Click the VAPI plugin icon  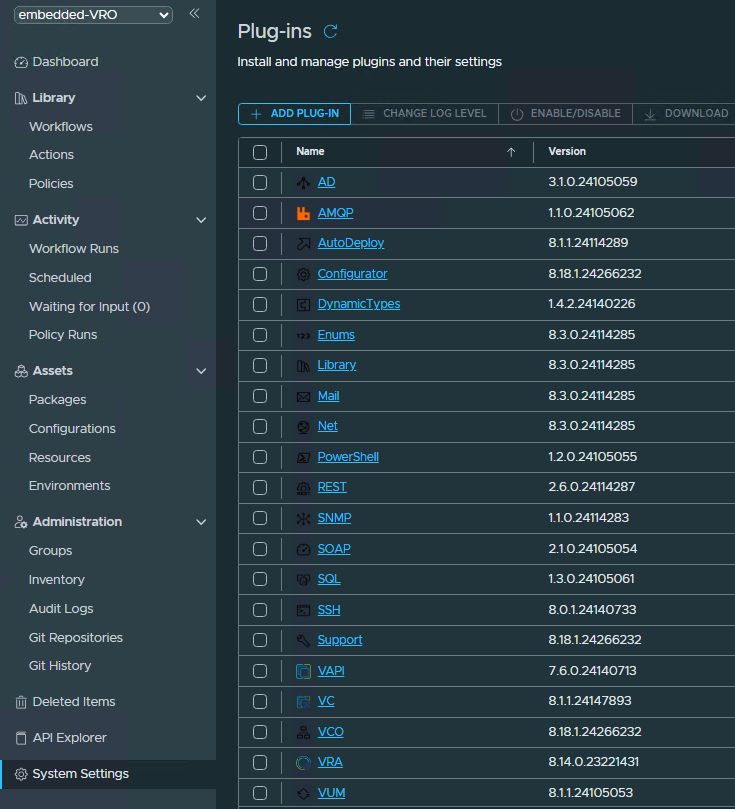(303, 670)
